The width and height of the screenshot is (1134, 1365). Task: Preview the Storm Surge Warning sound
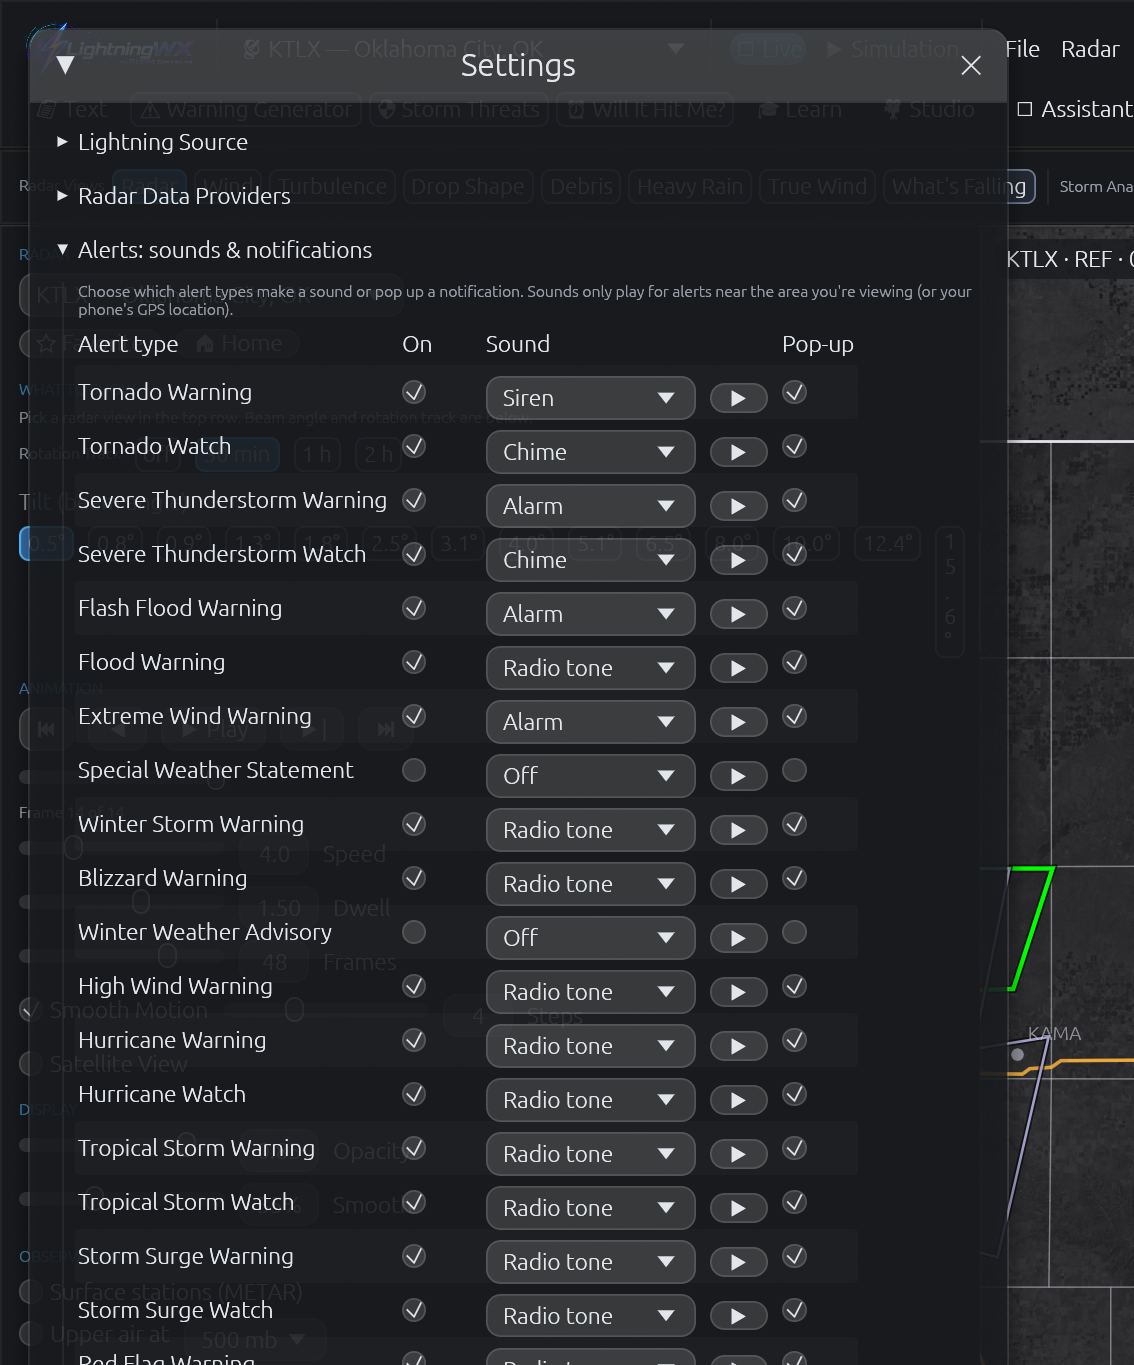(738, 1262)
